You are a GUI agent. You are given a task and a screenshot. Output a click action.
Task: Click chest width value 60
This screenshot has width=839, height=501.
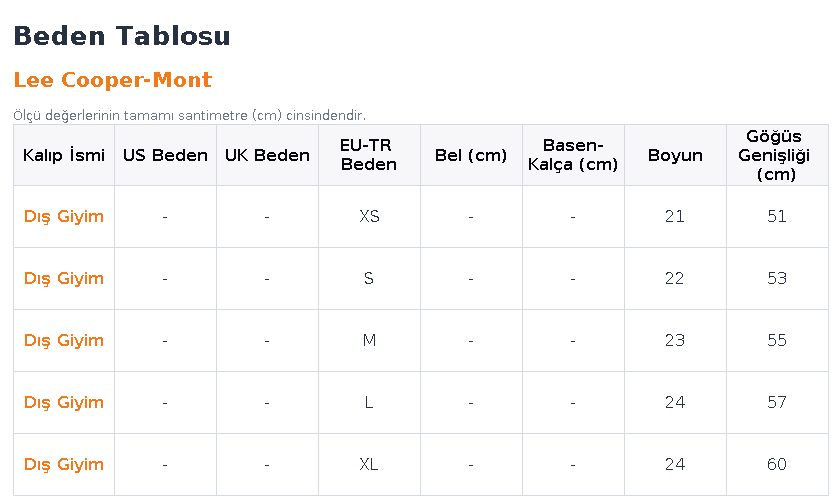777,465
